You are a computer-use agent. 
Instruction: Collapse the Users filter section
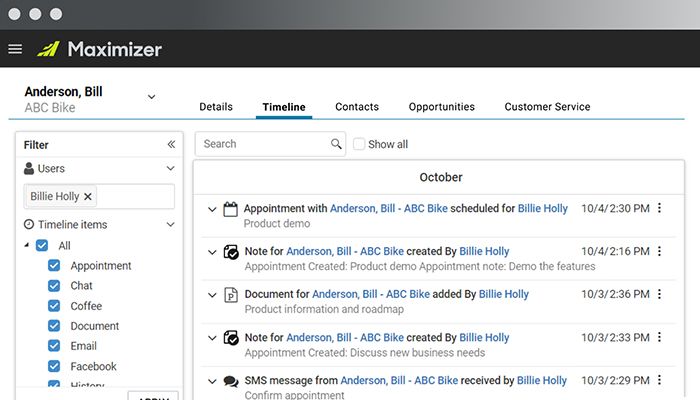tap(171, 168)
